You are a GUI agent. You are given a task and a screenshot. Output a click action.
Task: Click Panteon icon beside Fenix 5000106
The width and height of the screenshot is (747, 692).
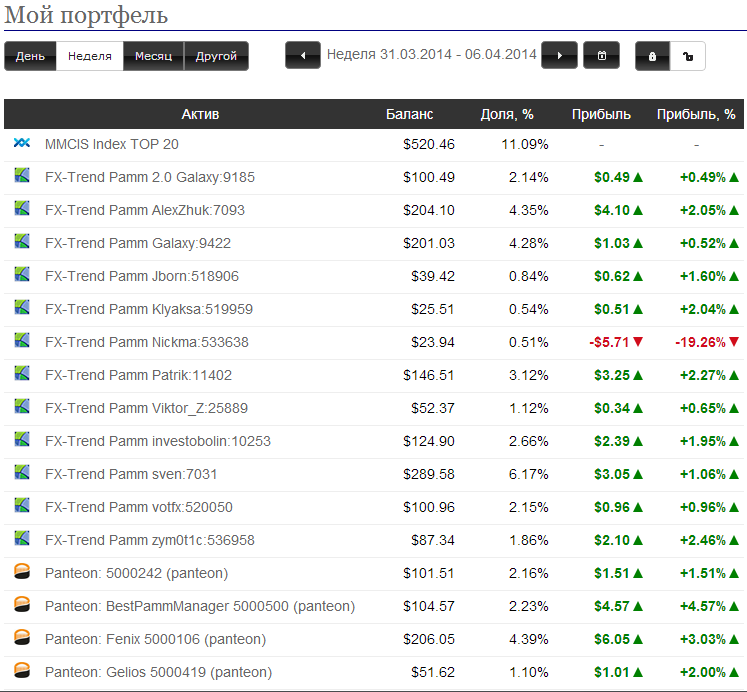tap(22, 637)
